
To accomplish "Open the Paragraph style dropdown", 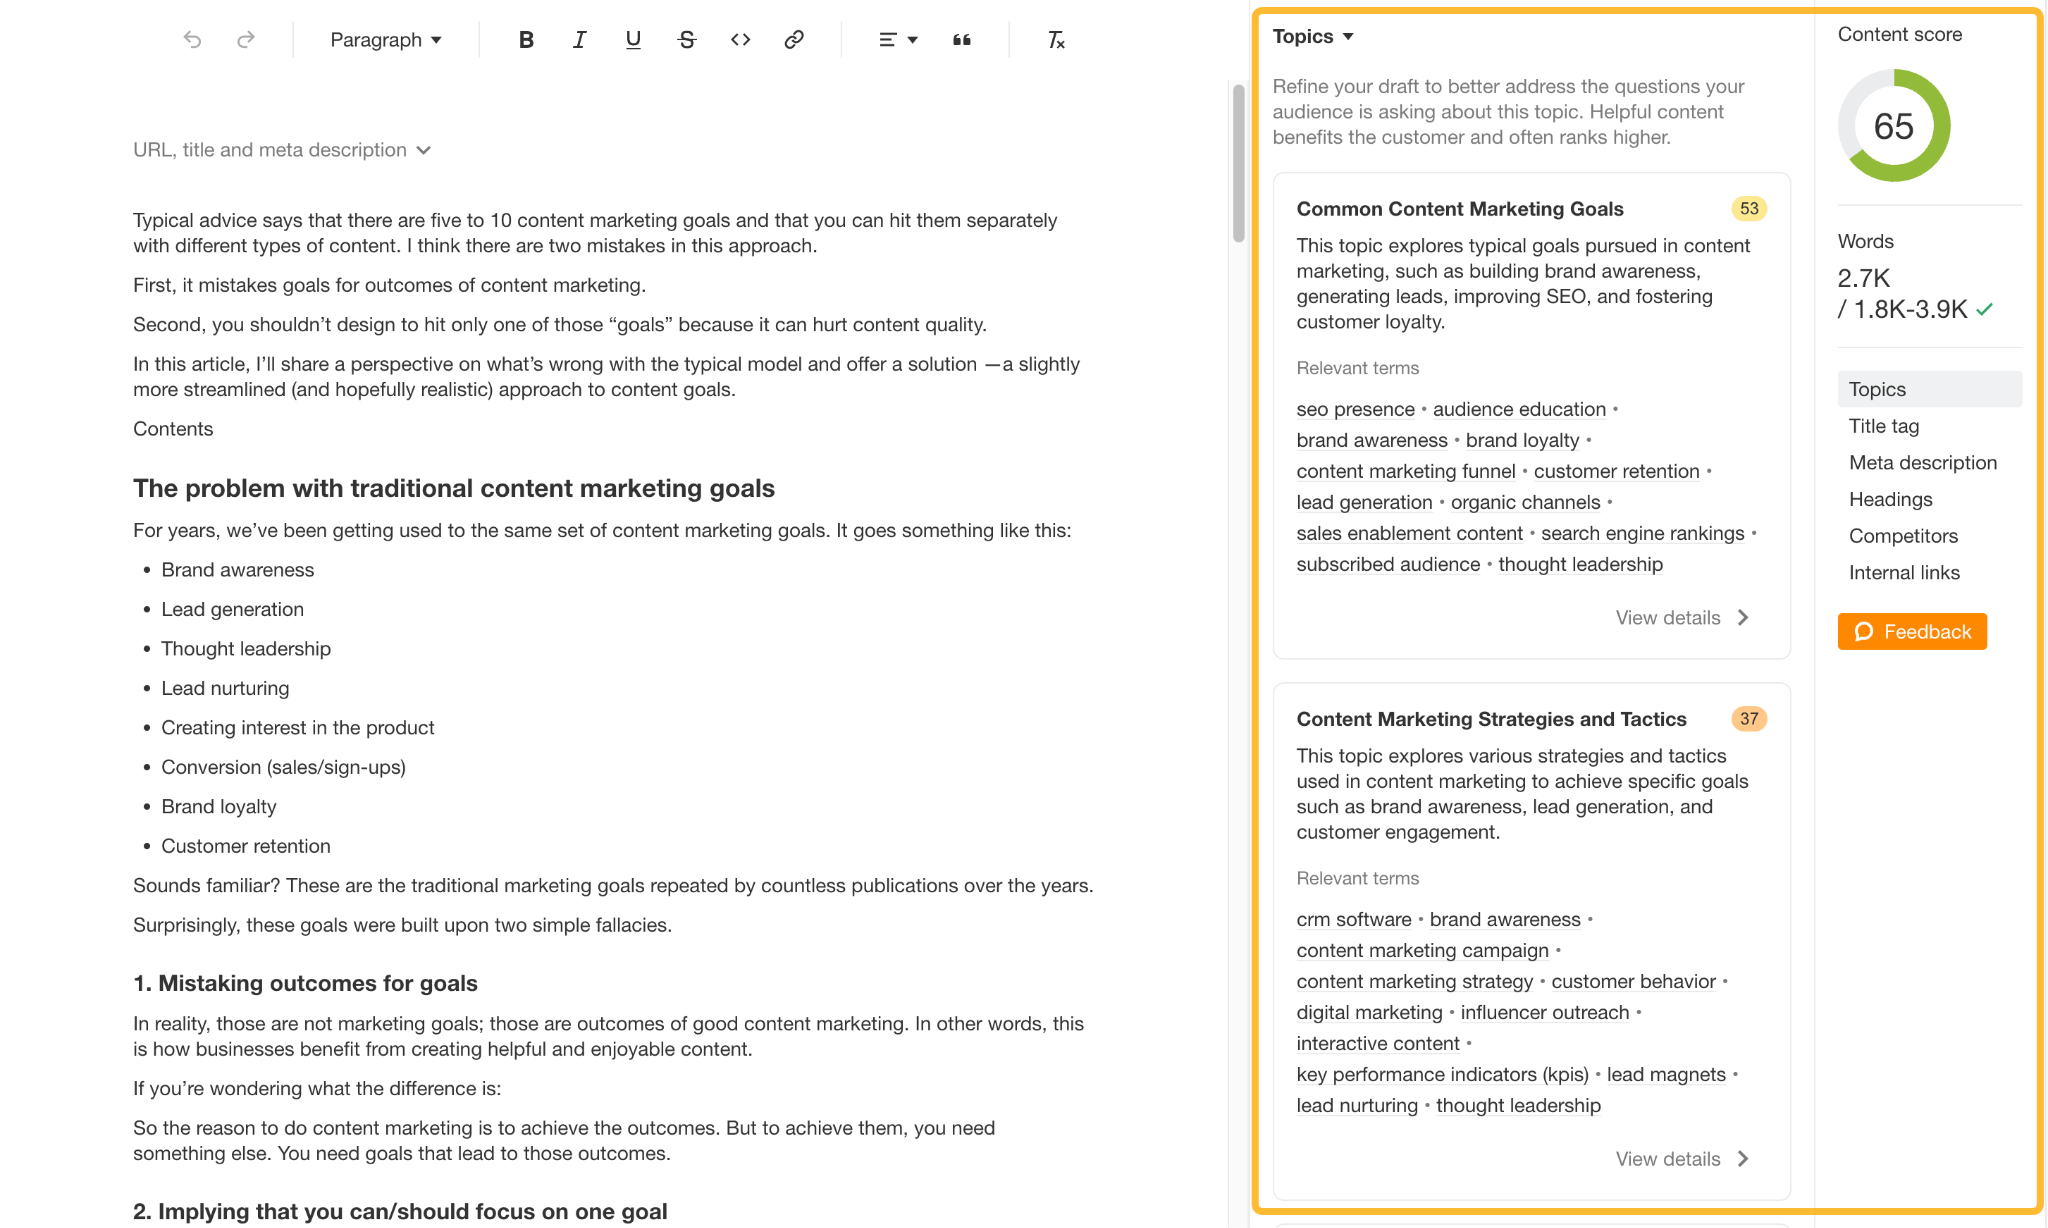I will pyautogui.click(x=383, y=39).
